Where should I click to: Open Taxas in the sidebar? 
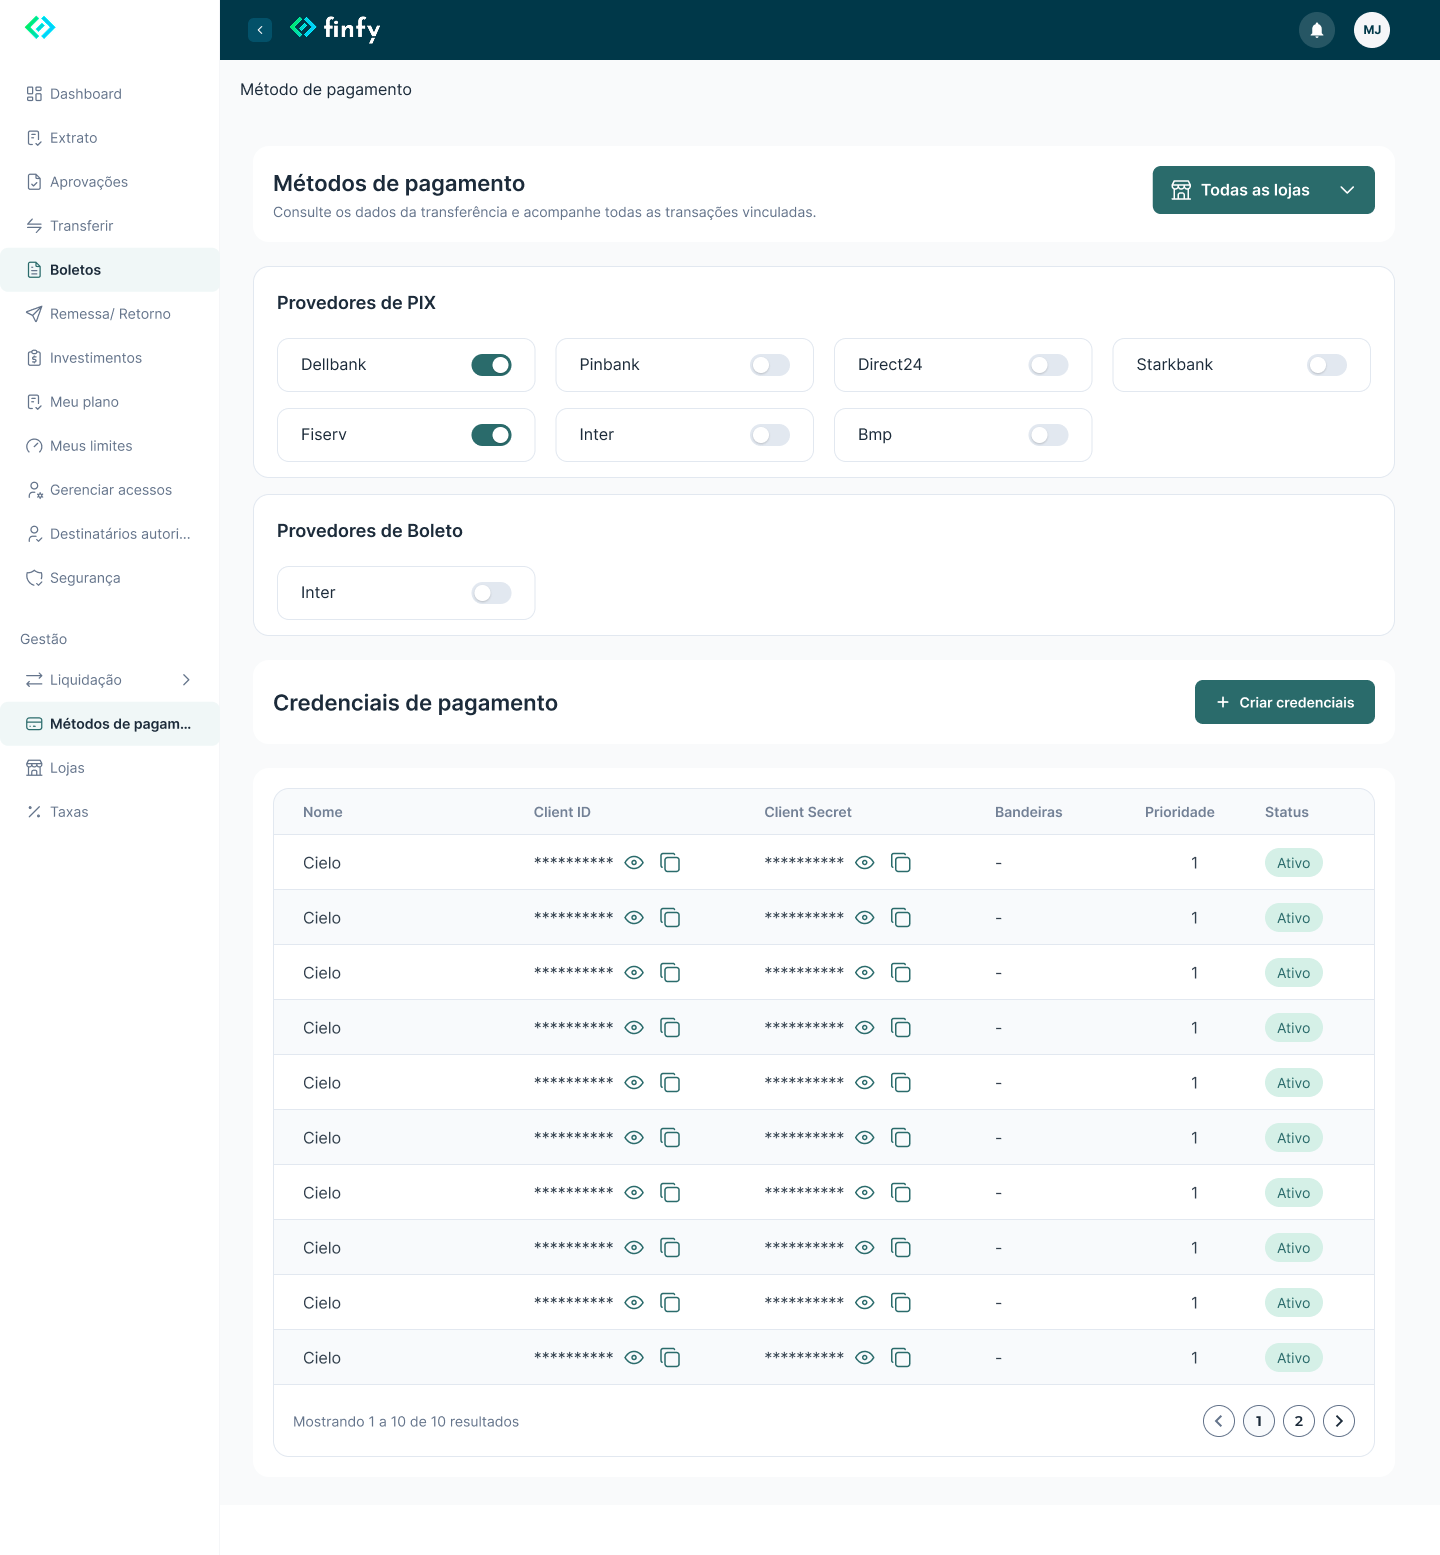pos(110,812)
